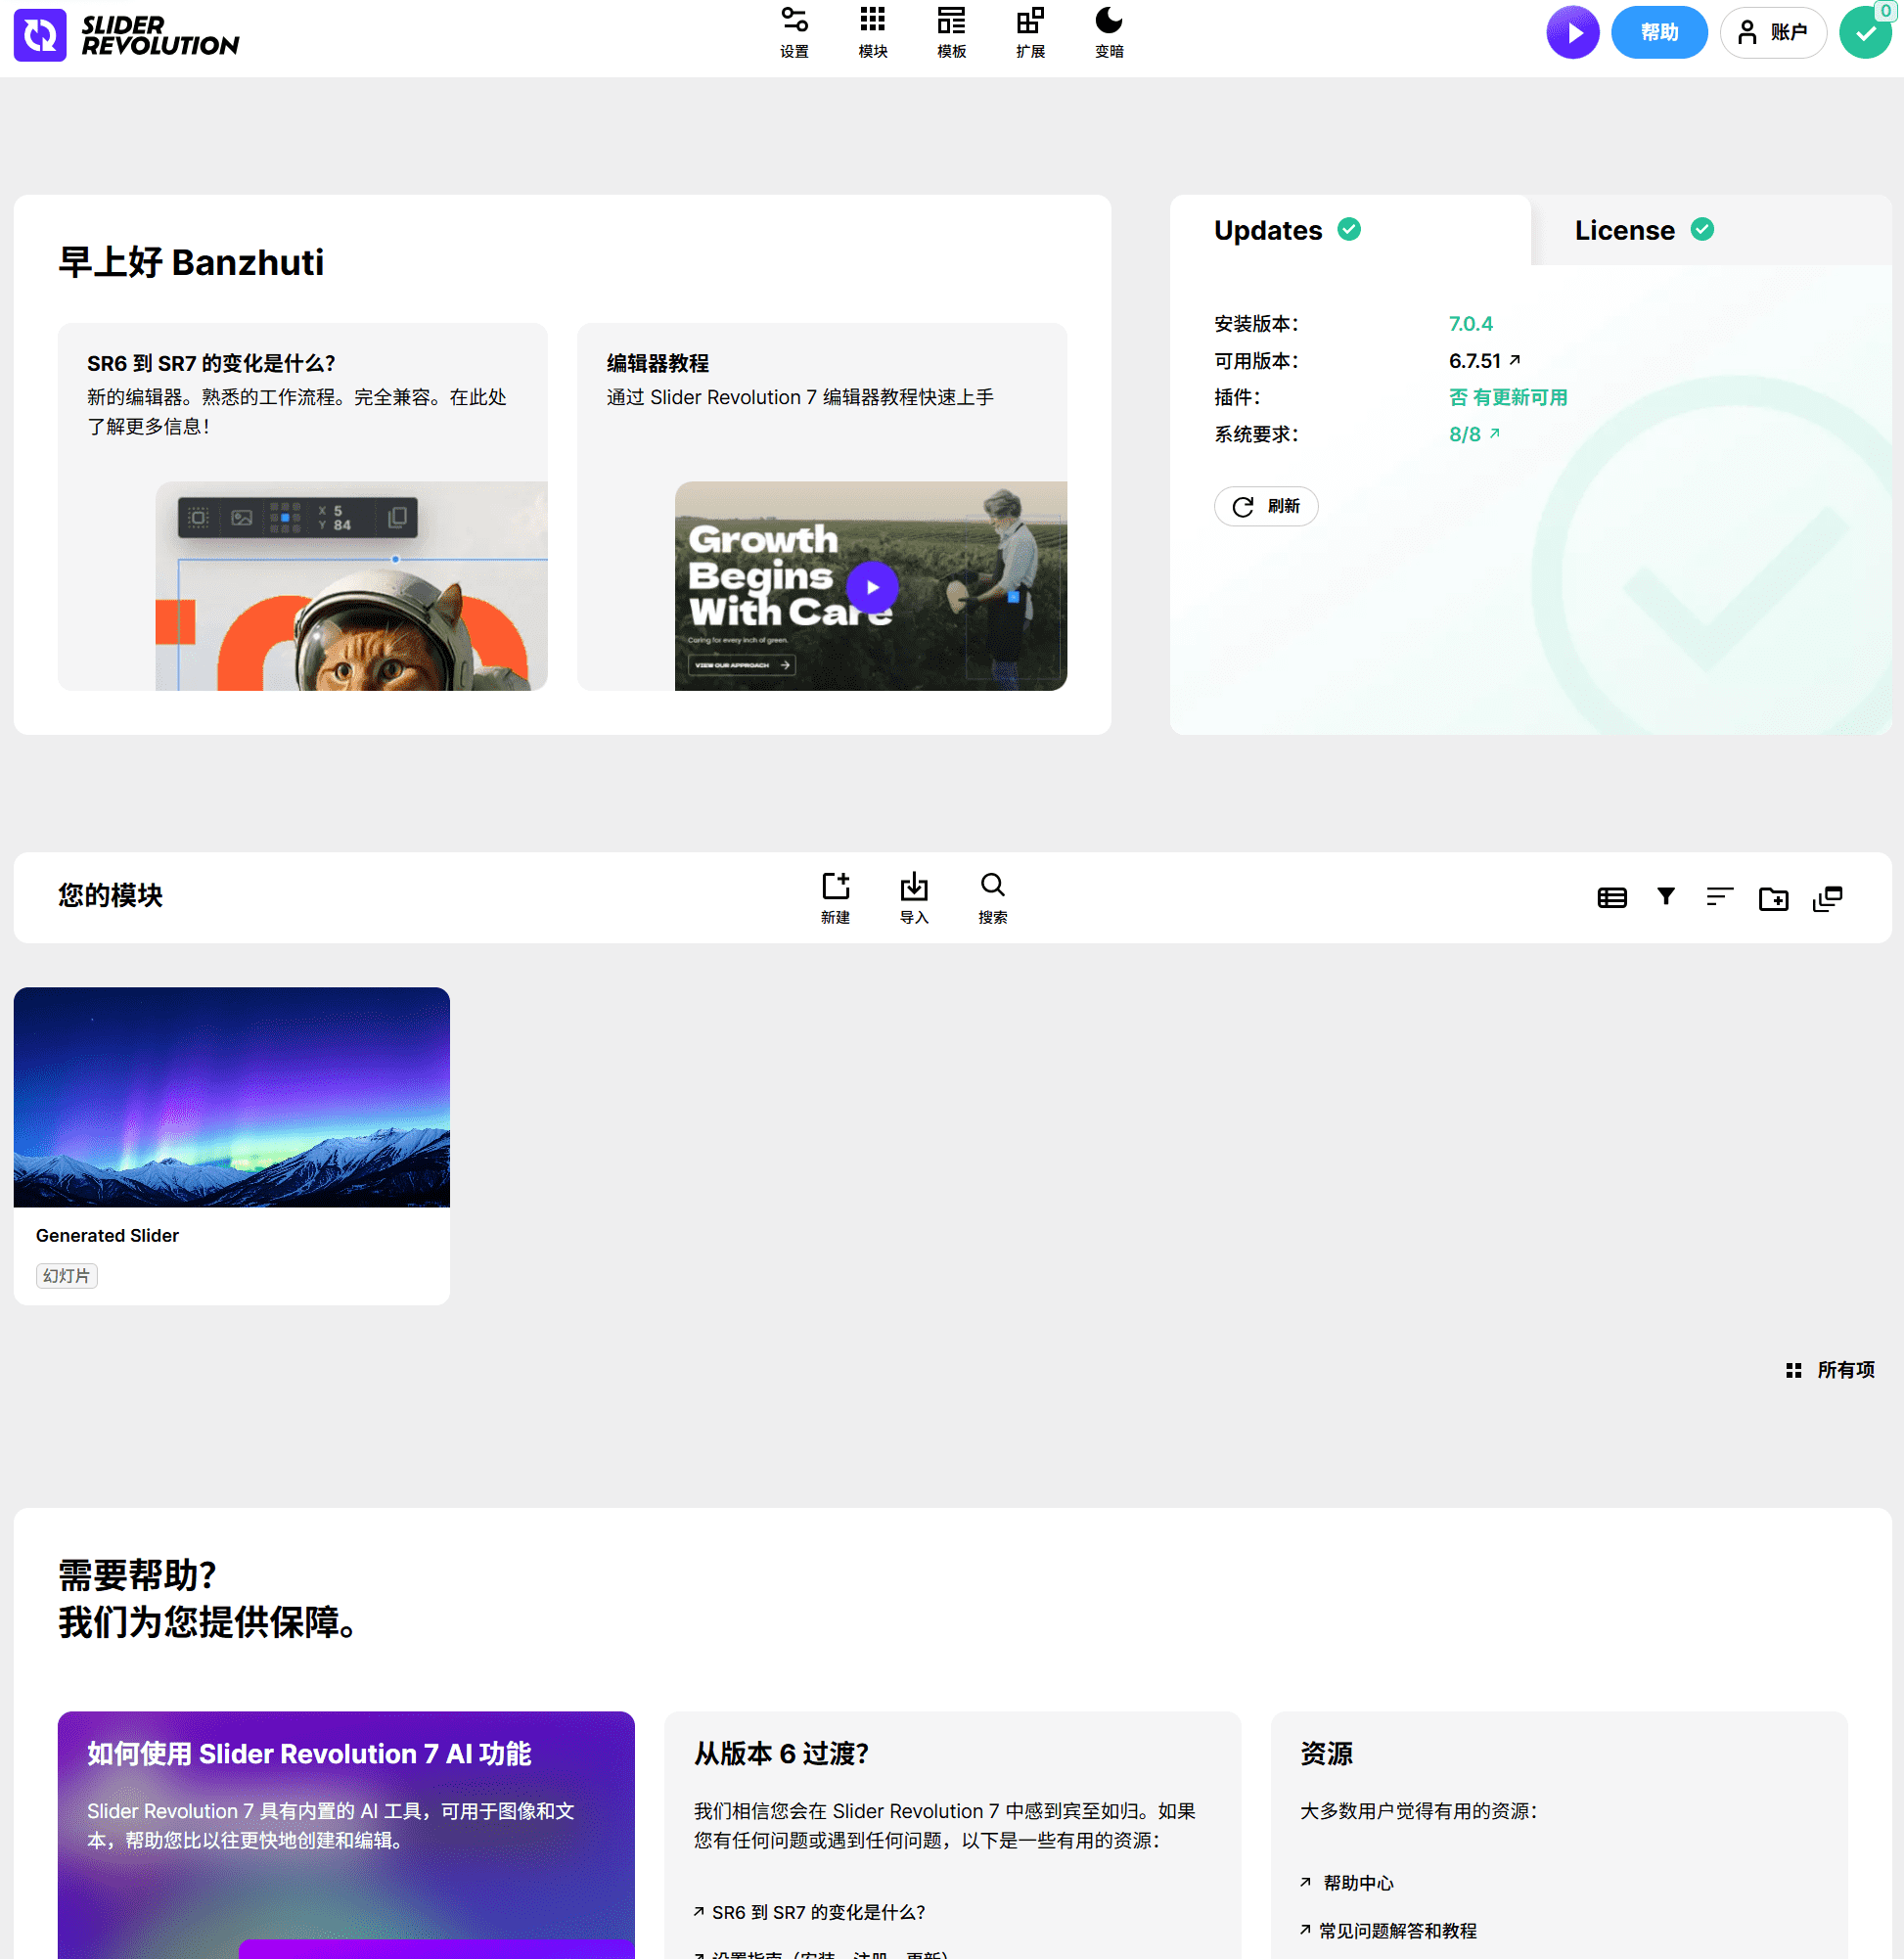Open 帮助中心 help center link
The width and height of the screenshot is (1904, 1959).
[1347, 1884]
